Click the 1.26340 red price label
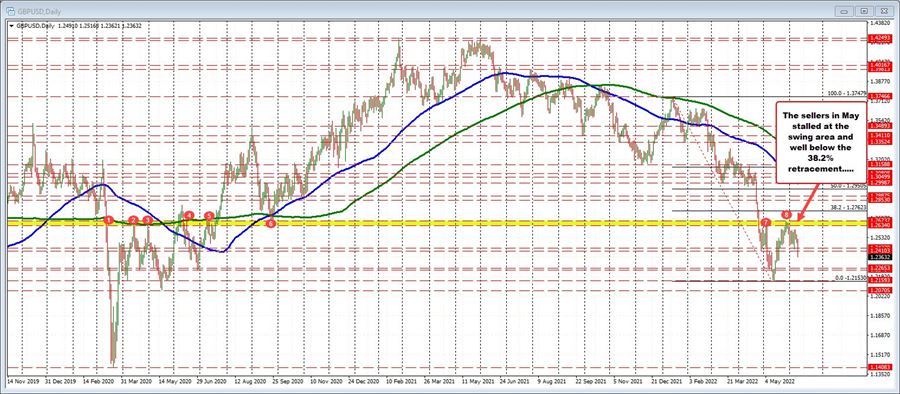This screenshot has width=900, height=394. (879, 224)
